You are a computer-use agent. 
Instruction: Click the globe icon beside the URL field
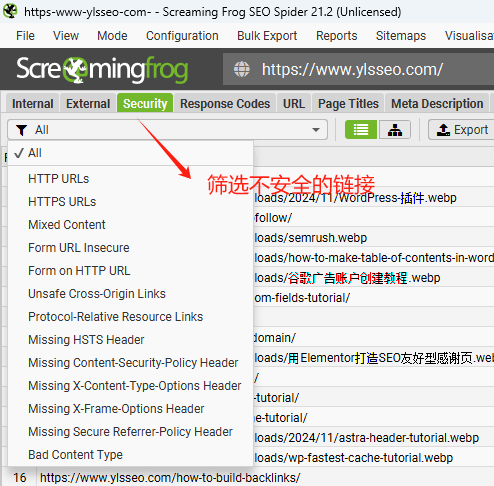tap(242, 69)
